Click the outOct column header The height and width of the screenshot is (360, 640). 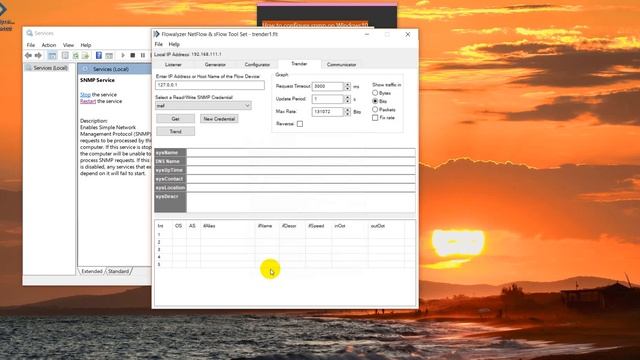point(386,226)
